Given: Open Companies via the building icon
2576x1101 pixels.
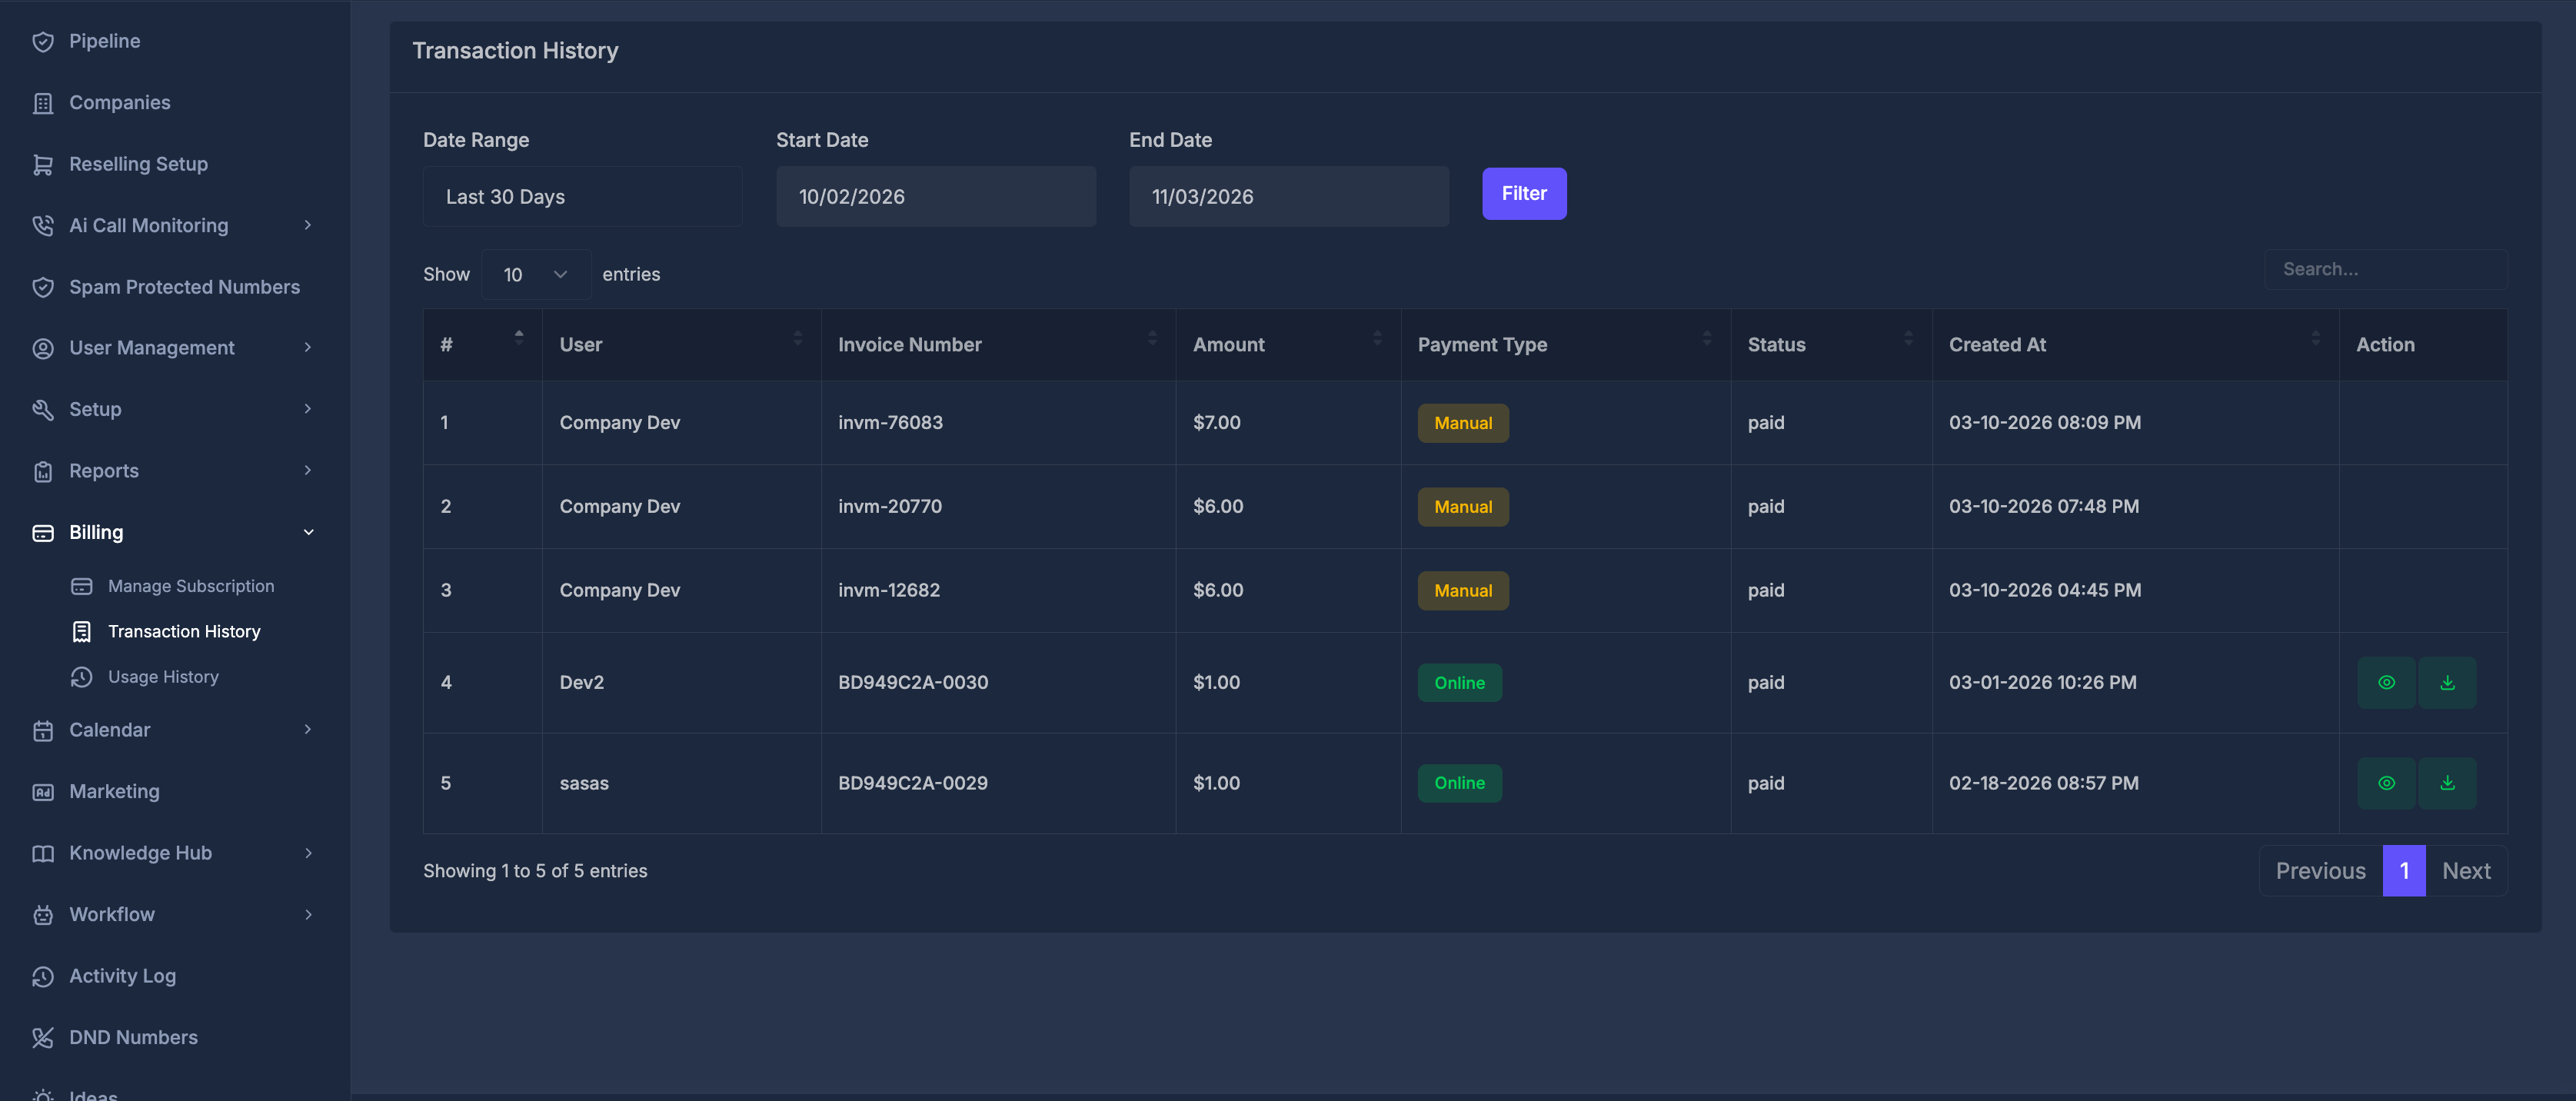Looking at the screenshot, I should tap(43, 102).
